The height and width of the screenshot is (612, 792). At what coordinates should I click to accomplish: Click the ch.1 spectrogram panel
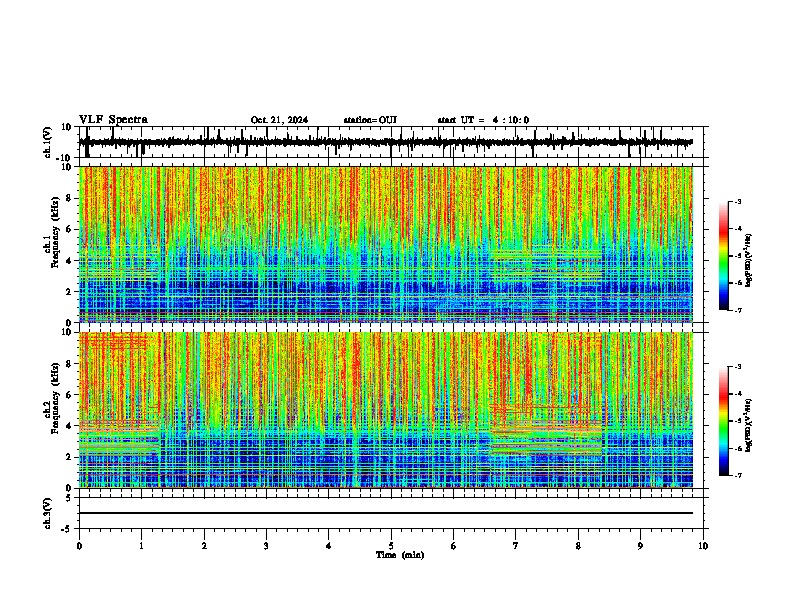click(385, 244)
